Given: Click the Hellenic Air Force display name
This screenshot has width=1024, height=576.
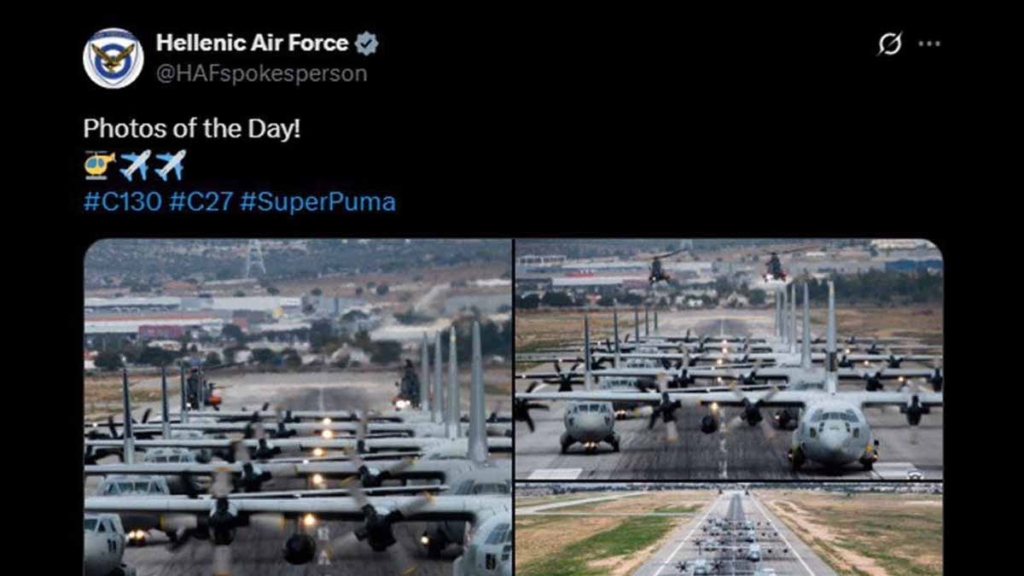Looking at the screenshot, I should (x=252, y=43).
